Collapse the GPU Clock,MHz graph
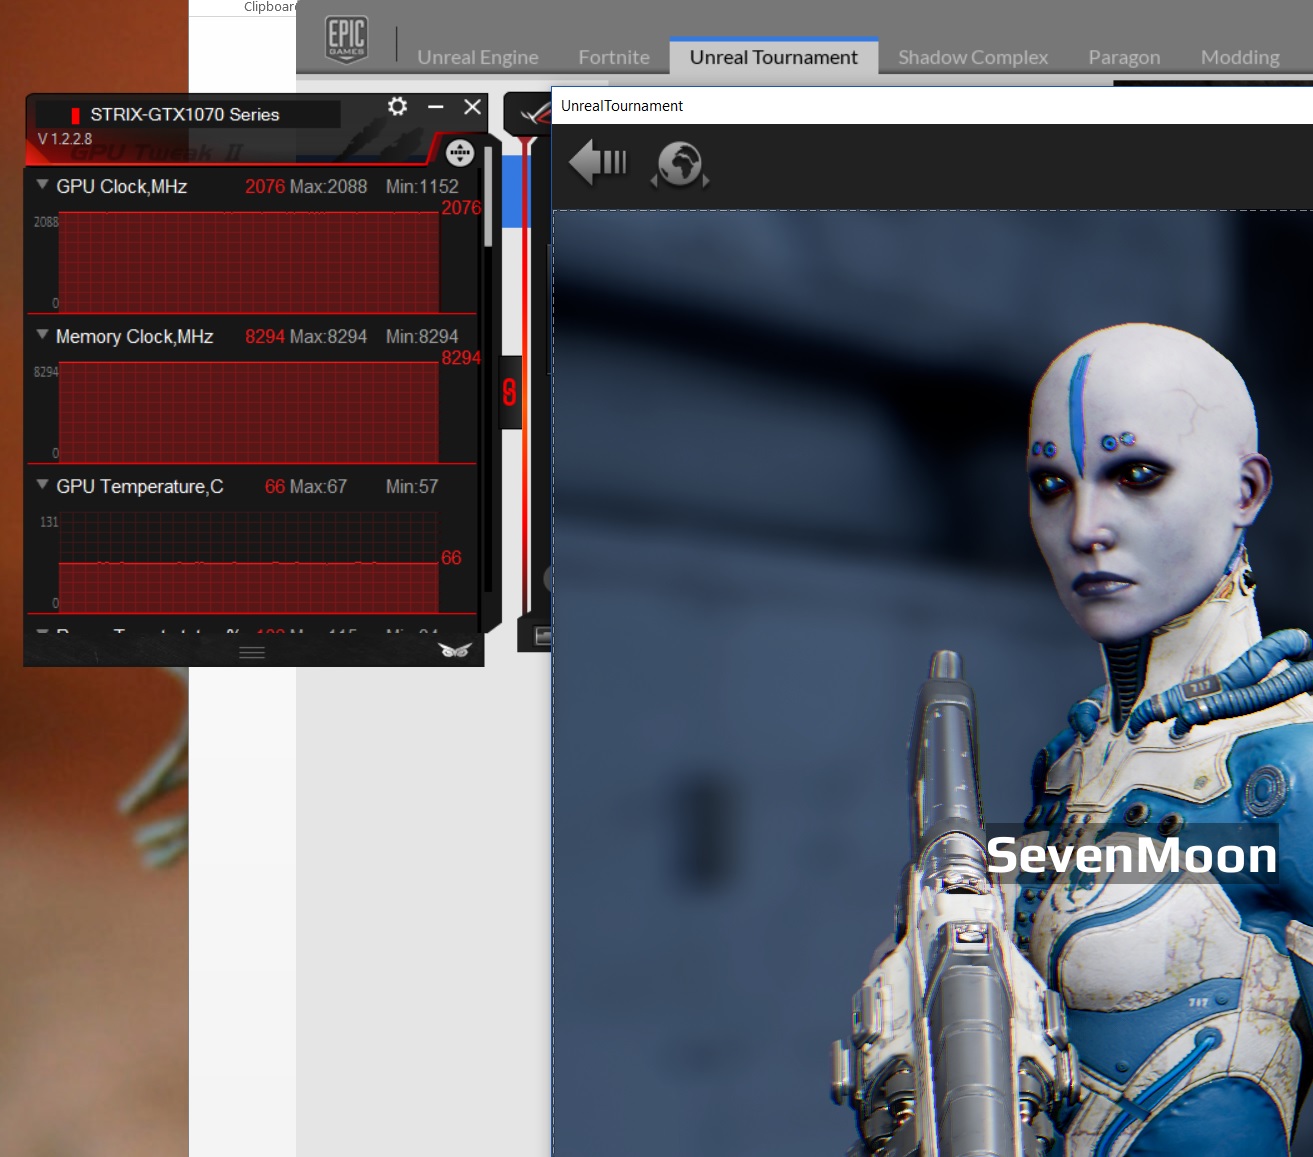 [x=42, y=185]
